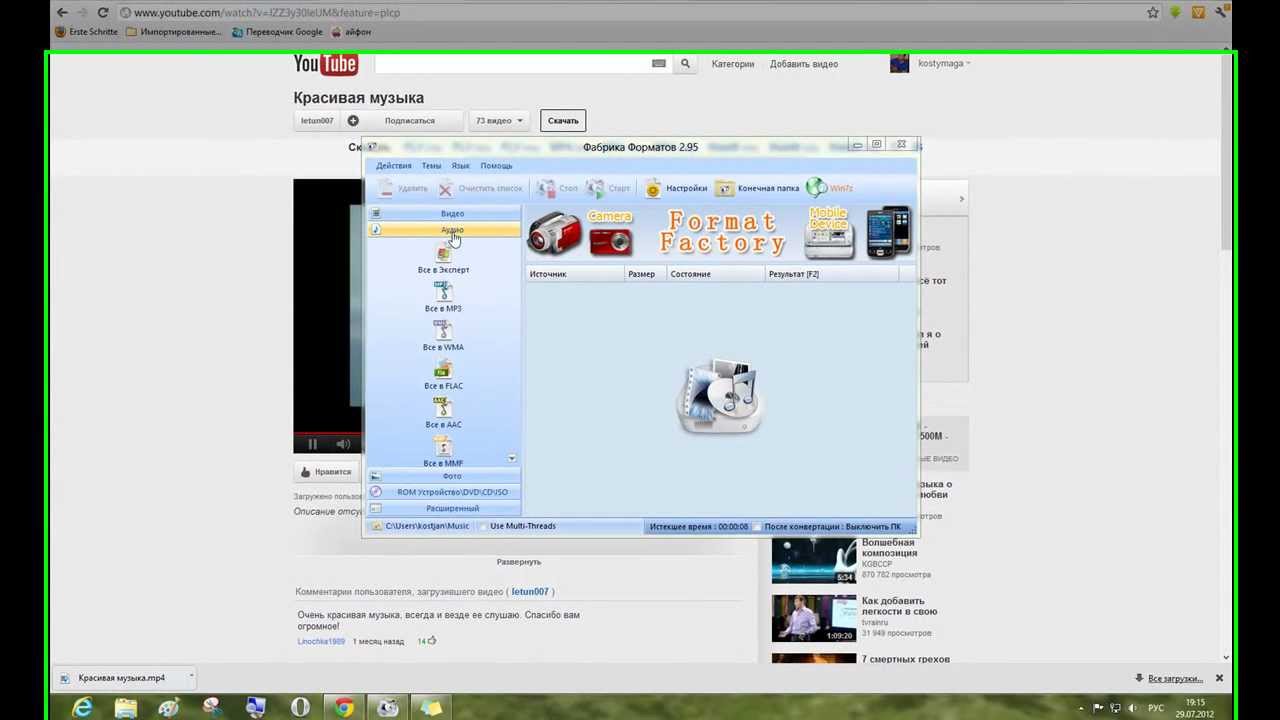The width and height of the screenshot is (1280, 720).
Task: Click the bookmark star in the address bar
Action: tap(1152, 13)
